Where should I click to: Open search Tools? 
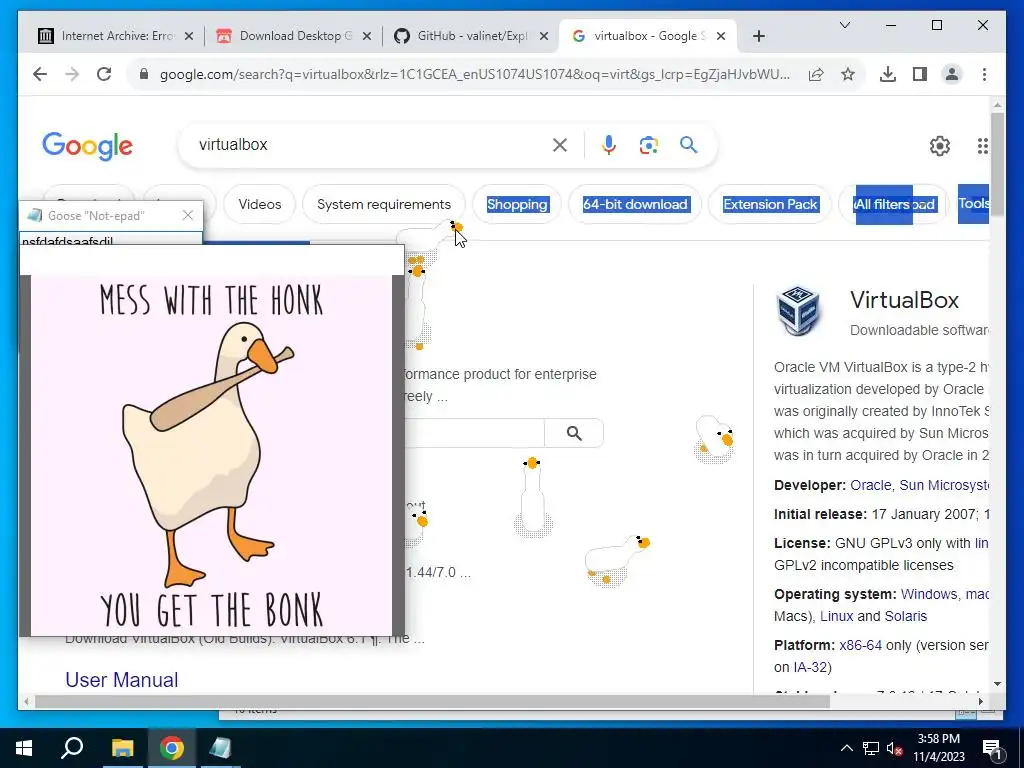click(x=973, y=204)
